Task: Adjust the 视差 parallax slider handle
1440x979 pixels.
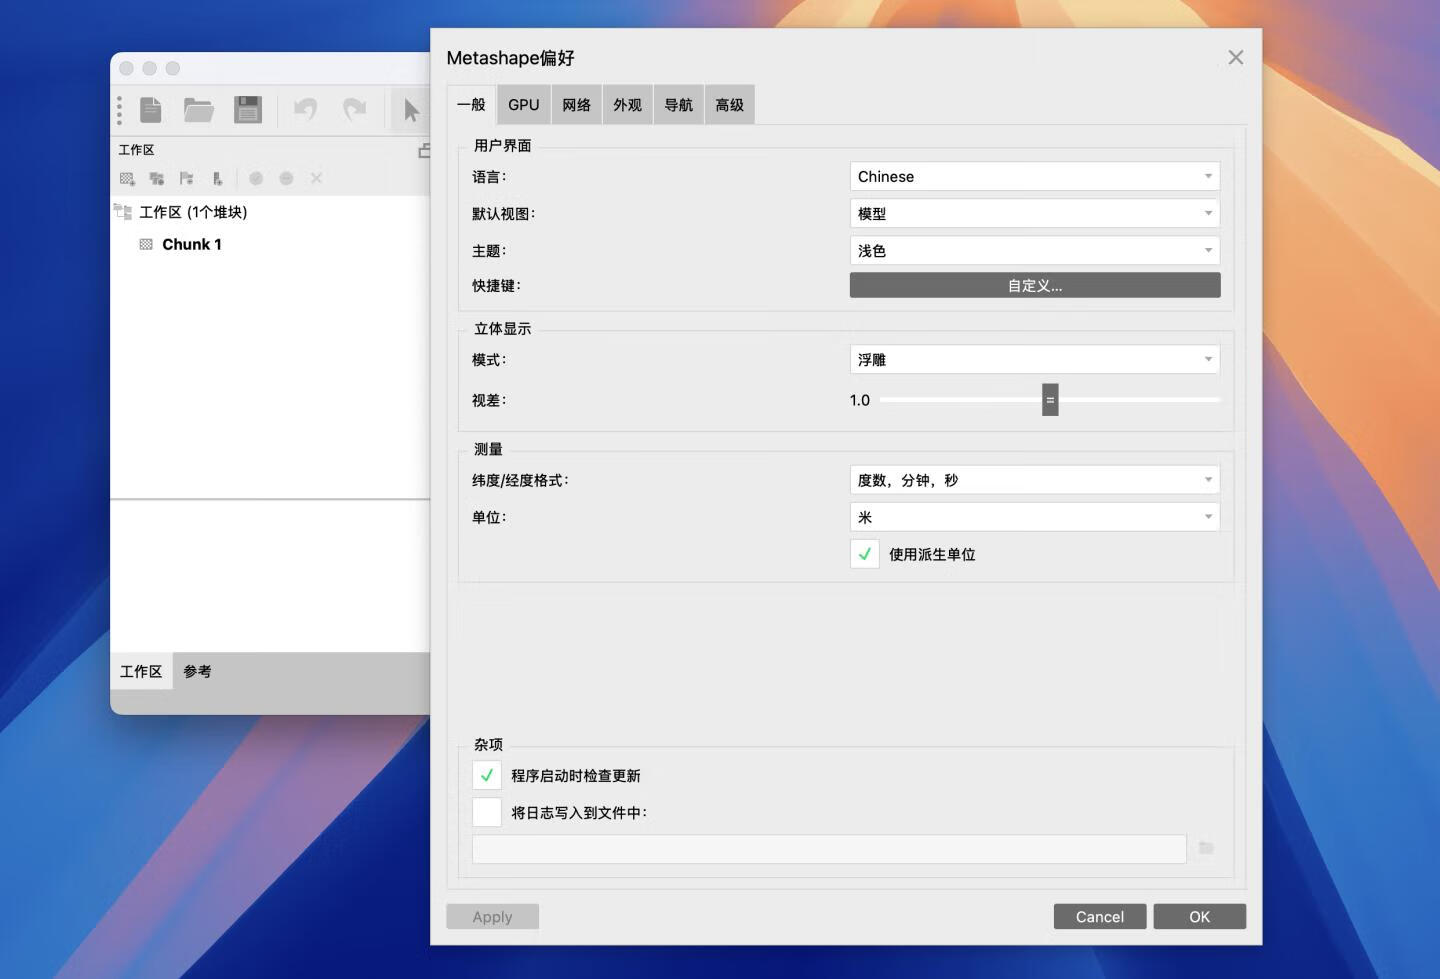Action: pos(1050,399)
